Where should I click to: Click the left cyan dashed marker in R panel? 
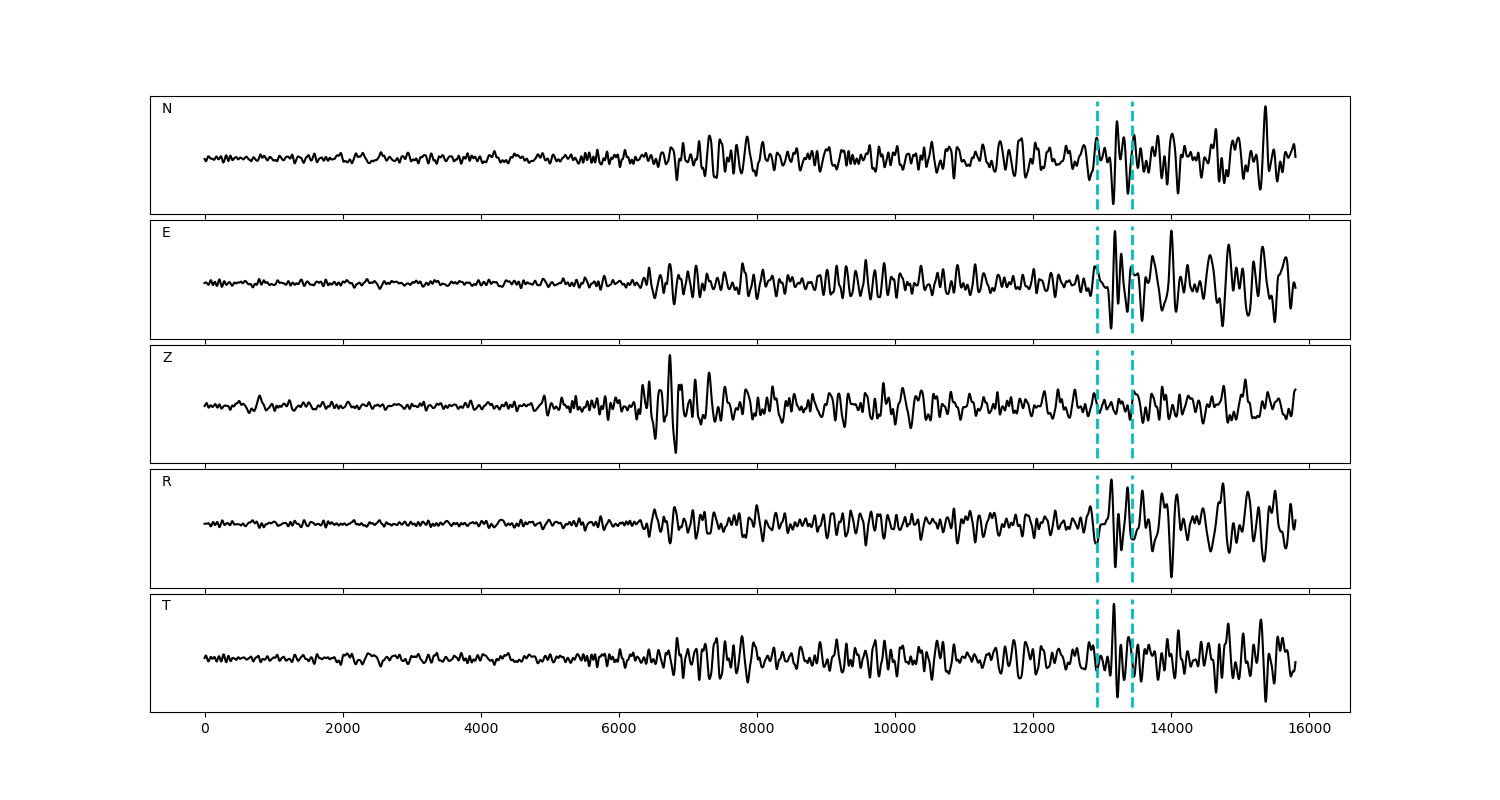pyautogui.click(x=1097, y=550)
